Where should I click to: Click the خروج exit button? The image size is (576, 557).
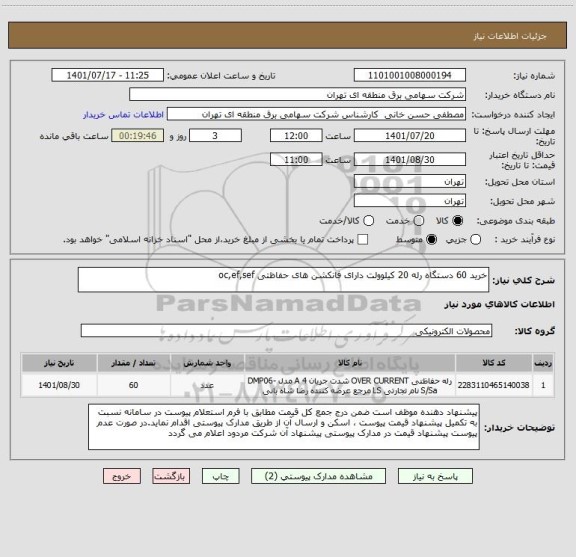[x=122, y=476]
